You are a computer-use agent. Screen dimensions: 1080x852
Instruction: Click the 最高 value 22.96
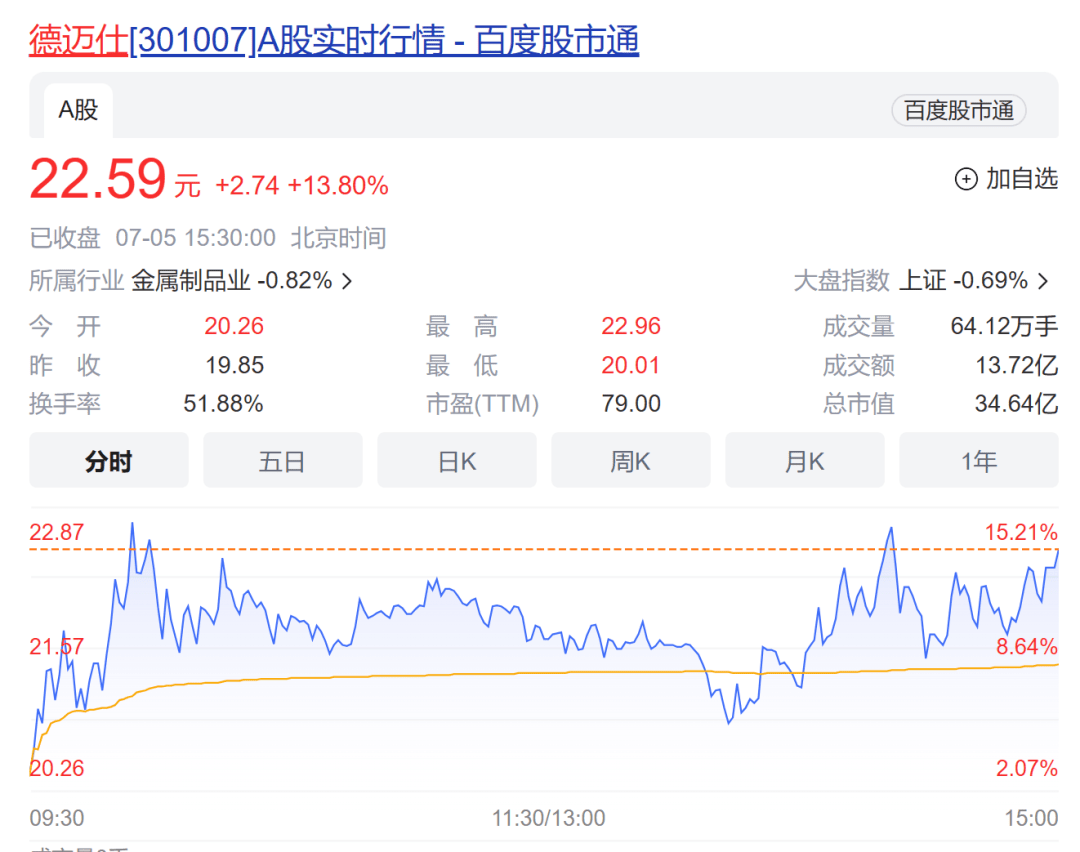coord(631,326)
